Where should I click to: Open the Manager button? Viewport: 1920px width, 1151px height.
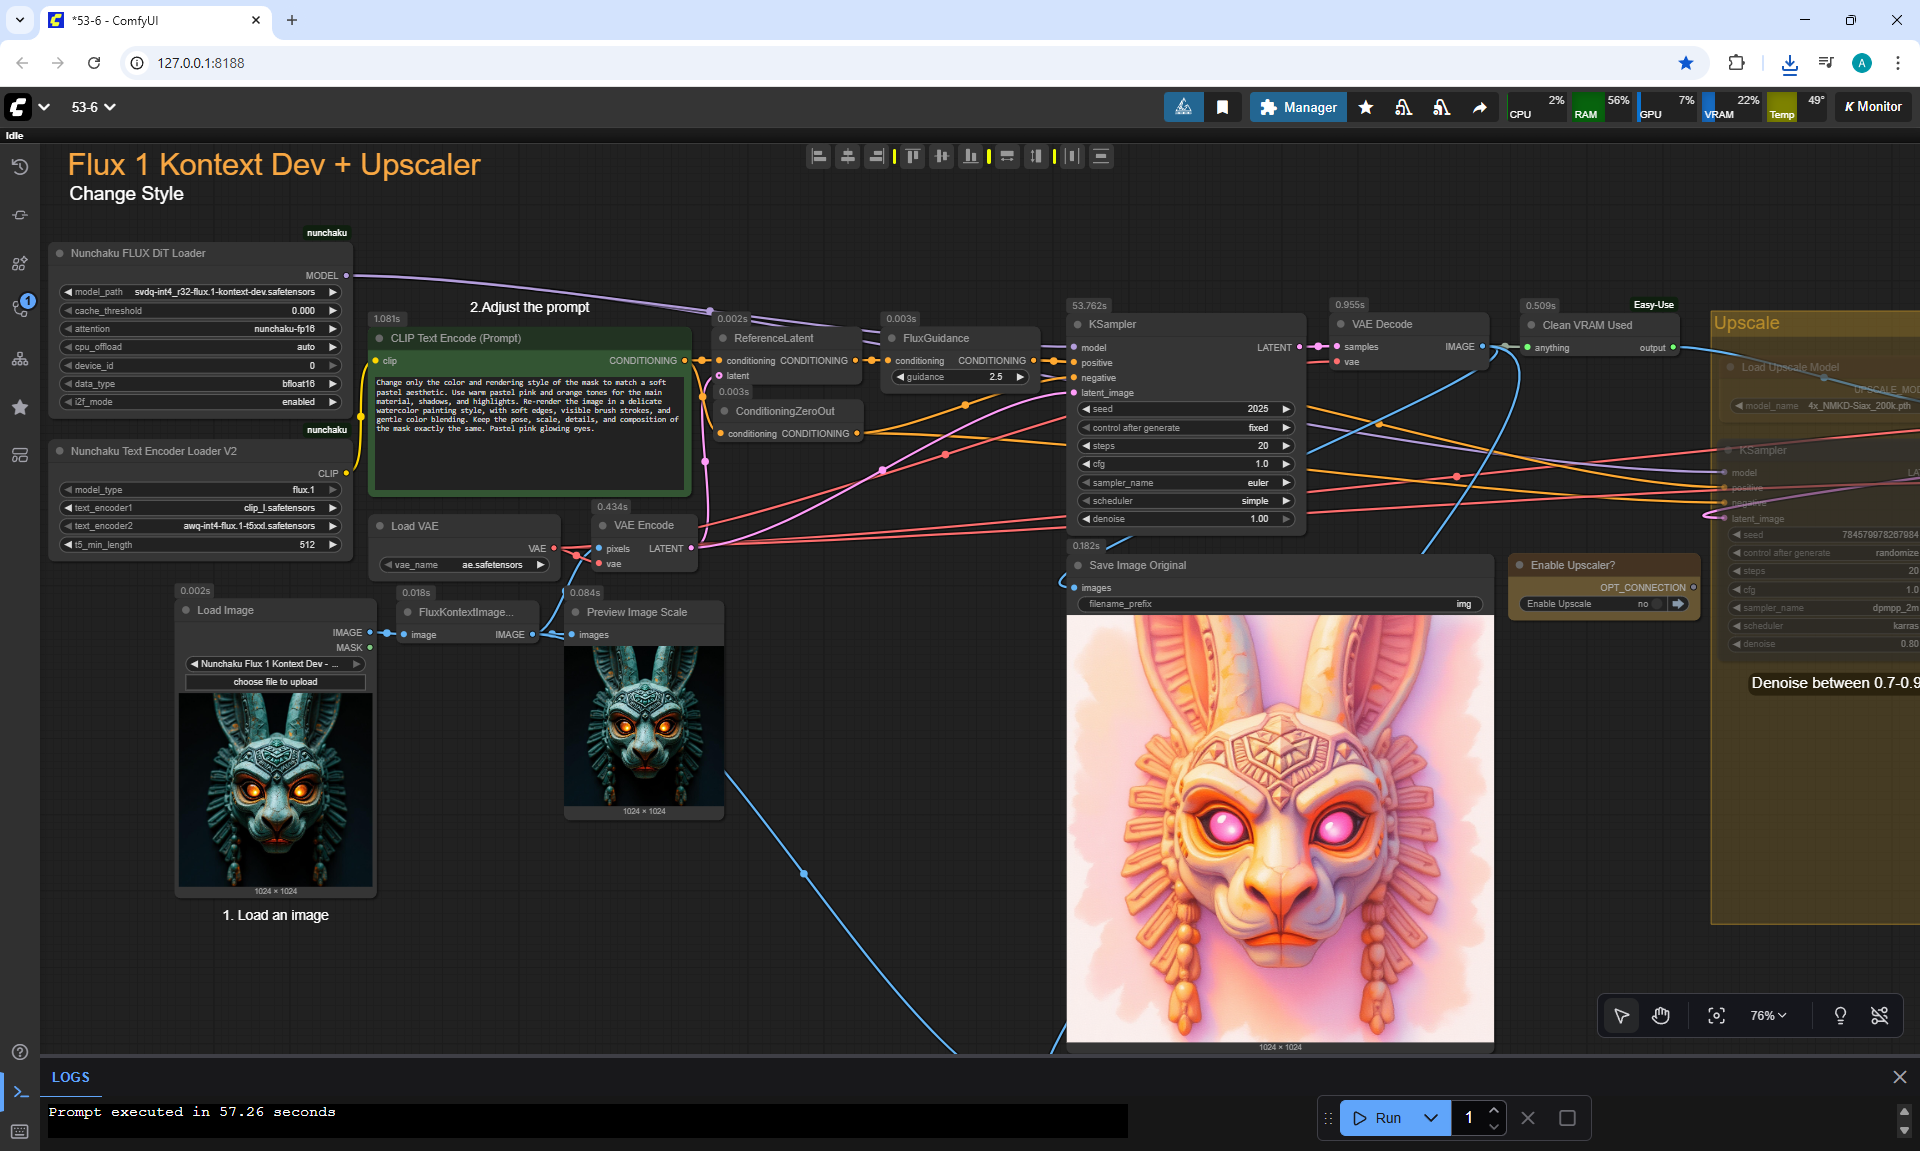click(1298, 107)
